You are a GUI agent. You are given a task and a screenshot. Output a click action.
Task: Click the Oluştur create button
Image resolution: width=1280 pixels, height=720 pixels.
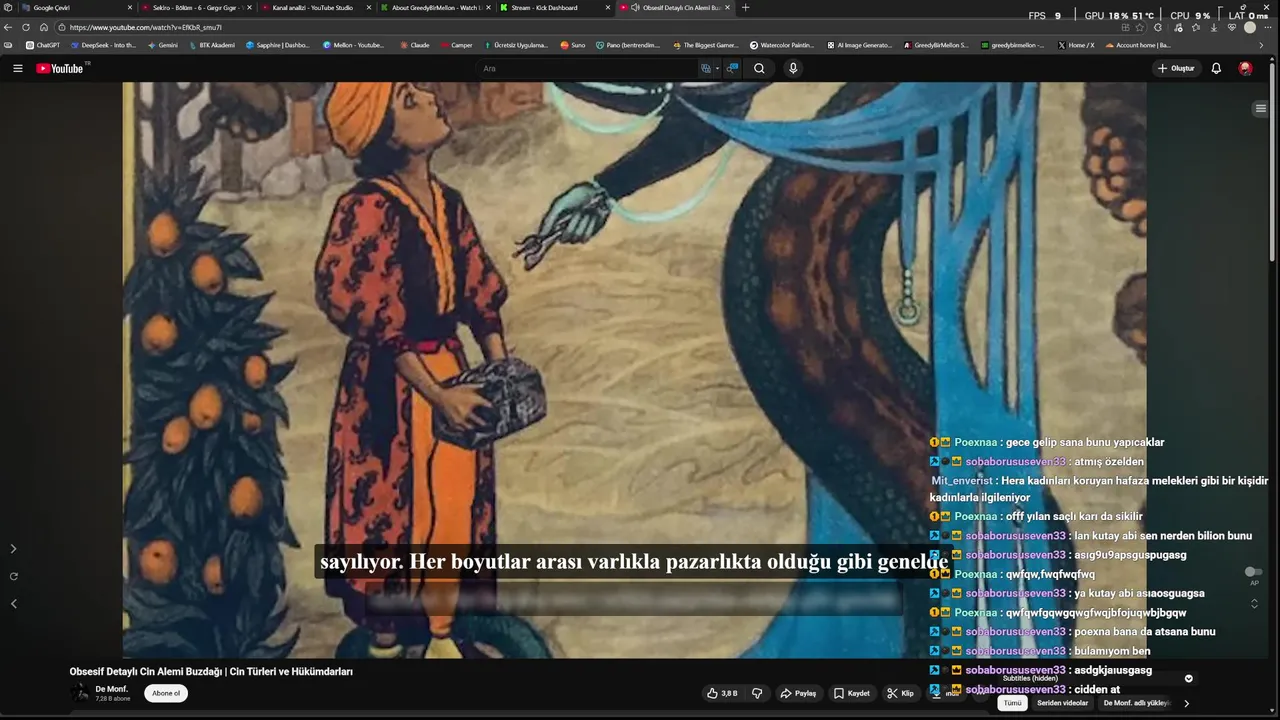(1176, 68)
